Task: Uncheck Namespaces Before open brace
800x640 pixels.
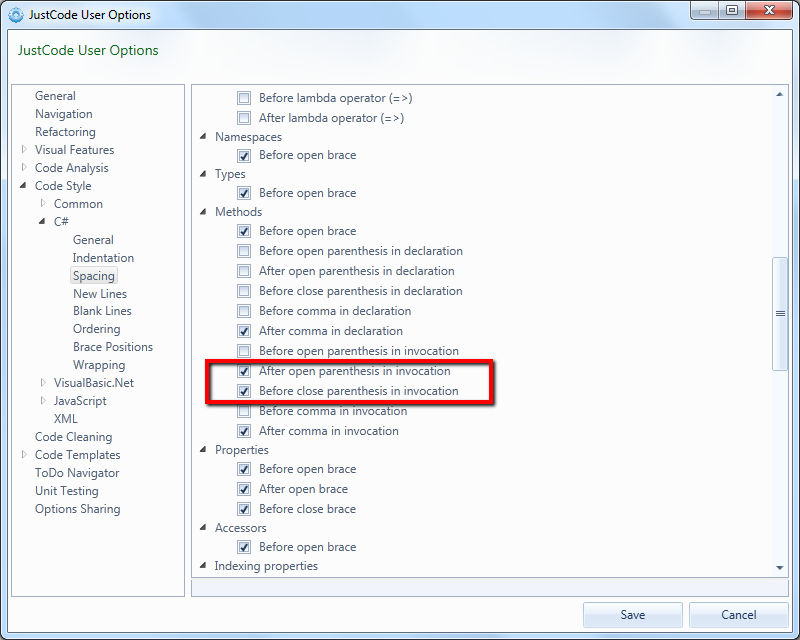Action: tap(244, 155)
